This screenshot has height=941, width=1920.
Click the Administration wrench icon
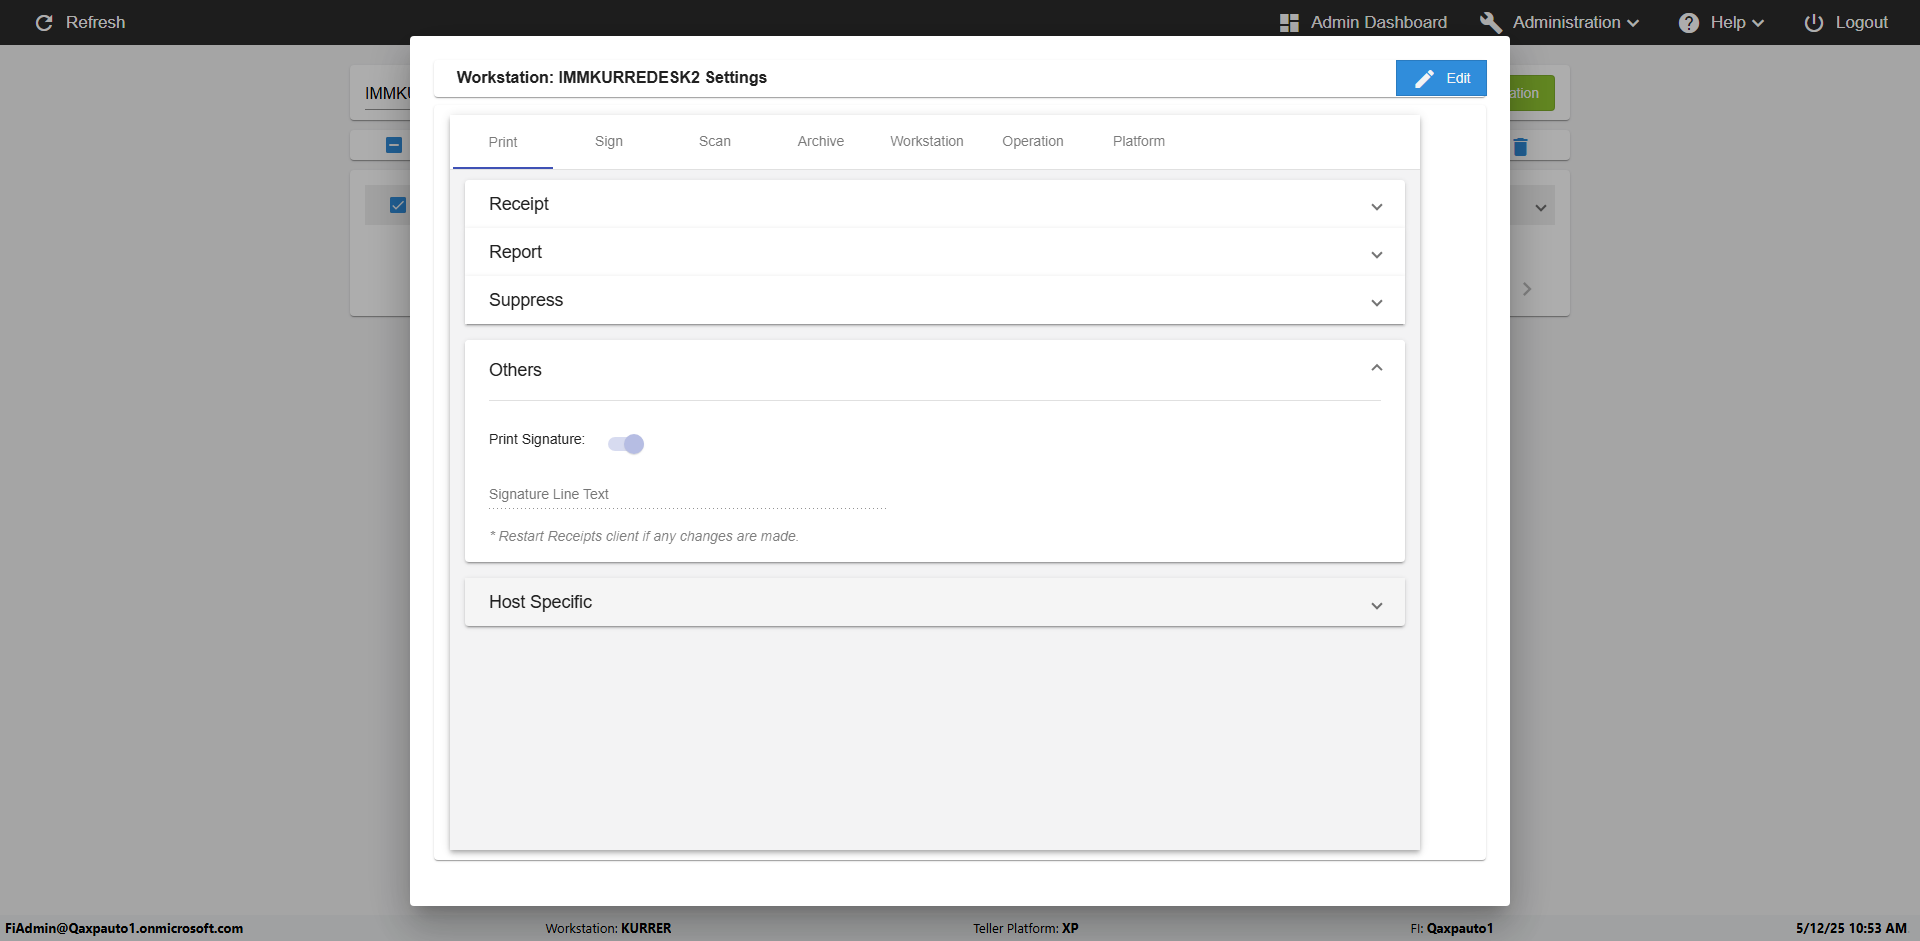[x=1490, y=23]
